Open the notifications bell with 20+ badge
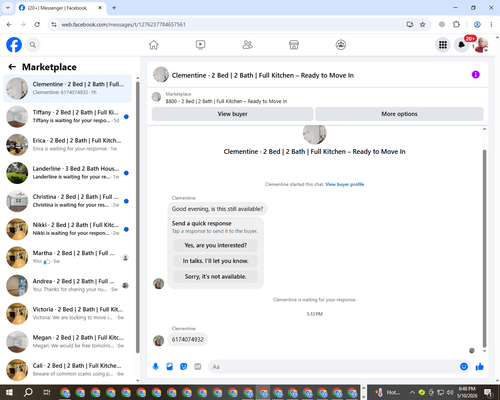 pos(462,45)
